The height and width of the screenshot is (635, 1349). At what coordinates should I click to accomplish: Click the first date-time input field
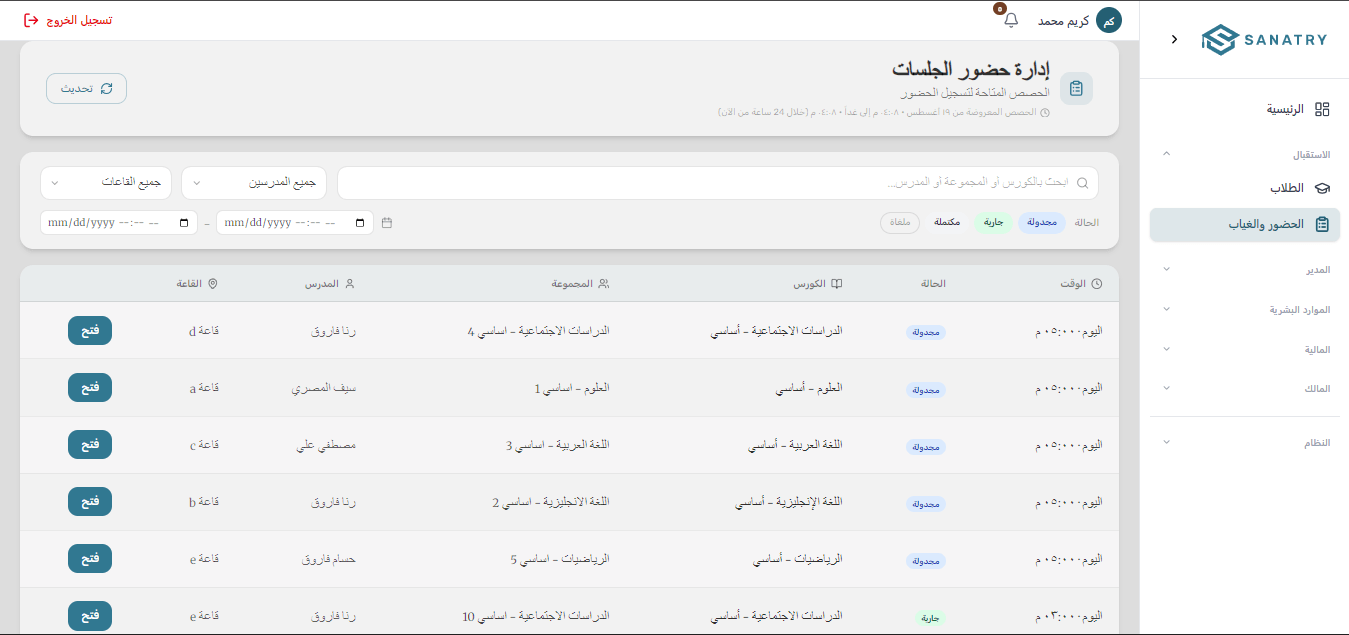(x=295, y=223)
